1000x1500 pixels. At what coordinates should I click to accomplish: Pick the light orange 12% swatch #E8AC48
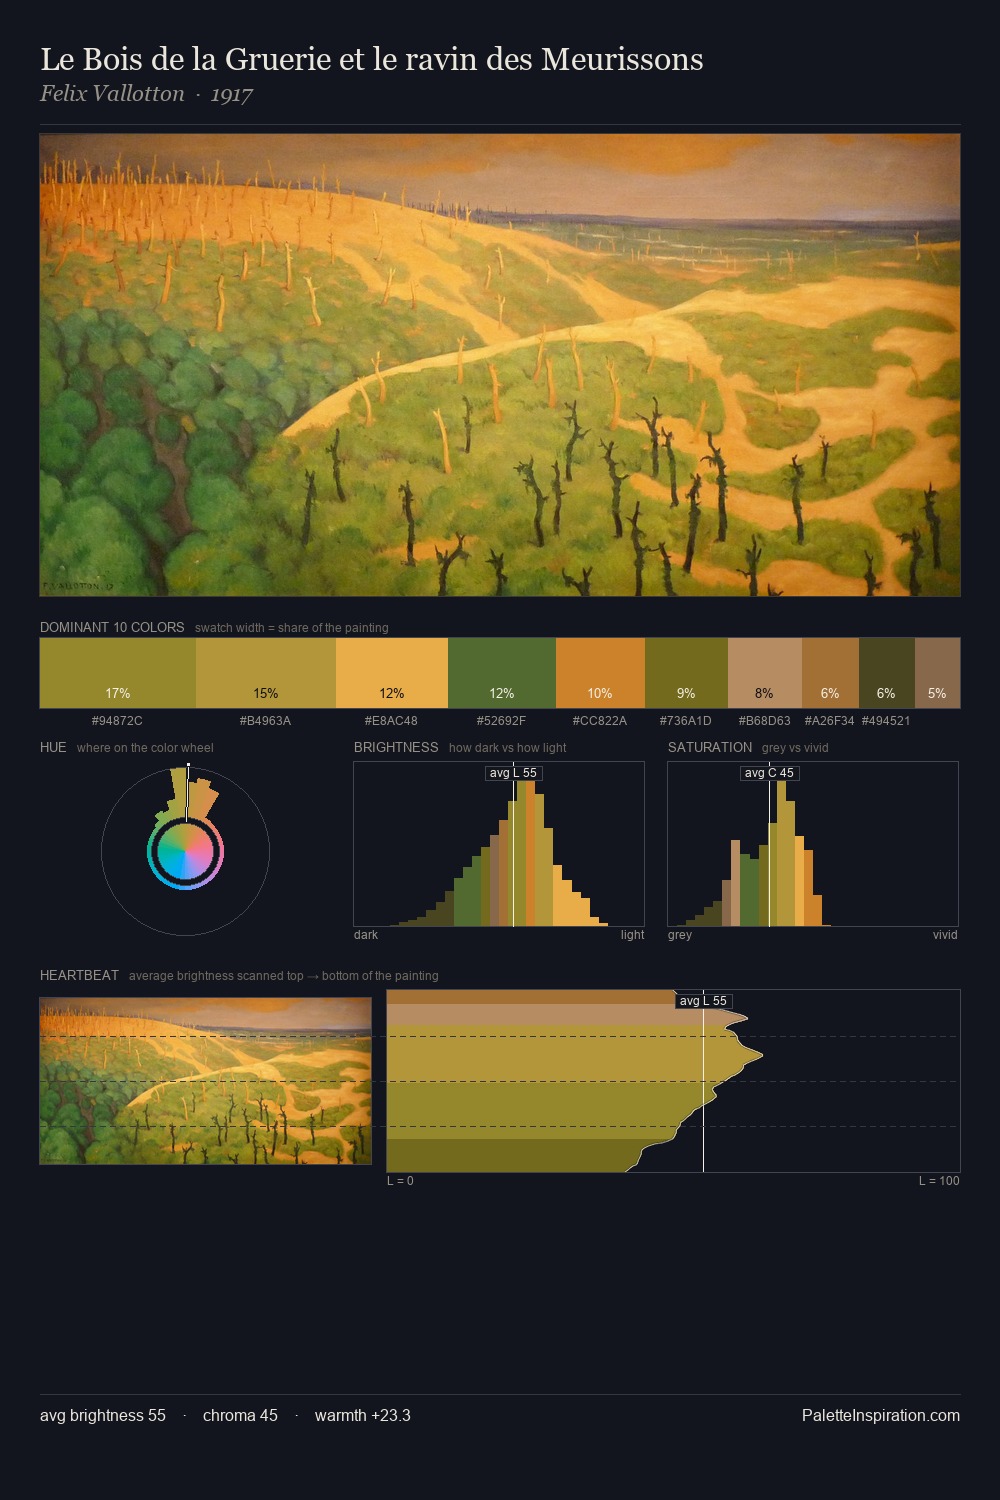392,673
